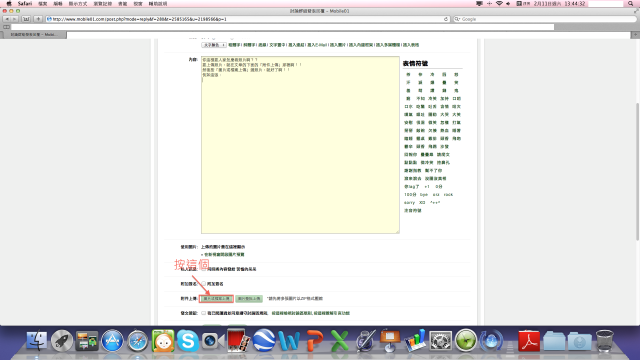The height and width of the screenshot is (360, 640).
Task: Insert the XD emoticon
Action: 422,202
